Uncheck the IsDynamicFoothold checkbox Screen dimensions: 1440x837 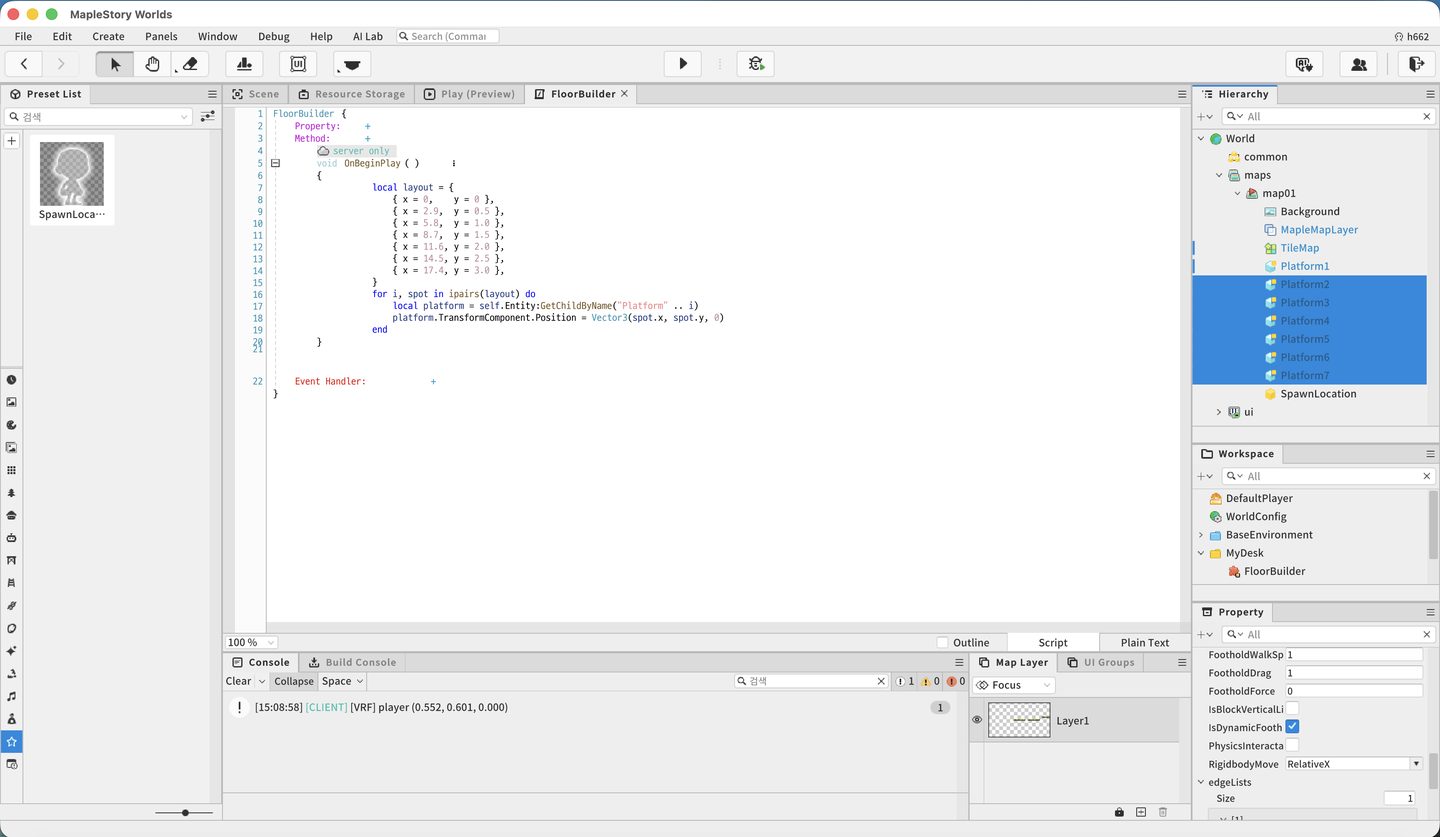[1293, 727]
